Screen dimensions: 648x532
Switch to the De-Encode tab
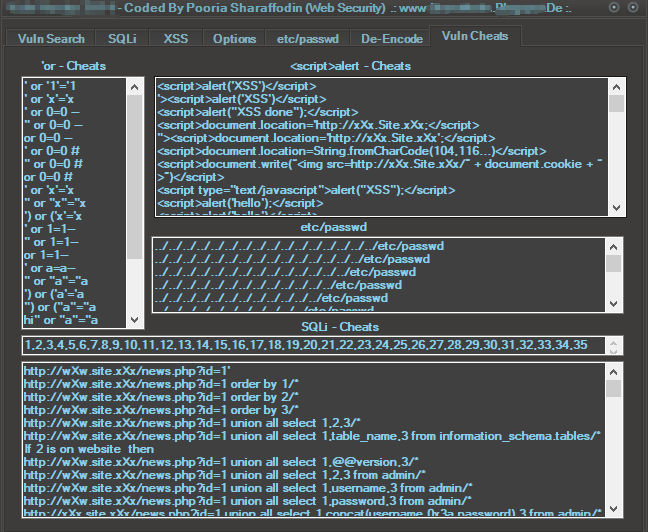click(x=392, y=38)
